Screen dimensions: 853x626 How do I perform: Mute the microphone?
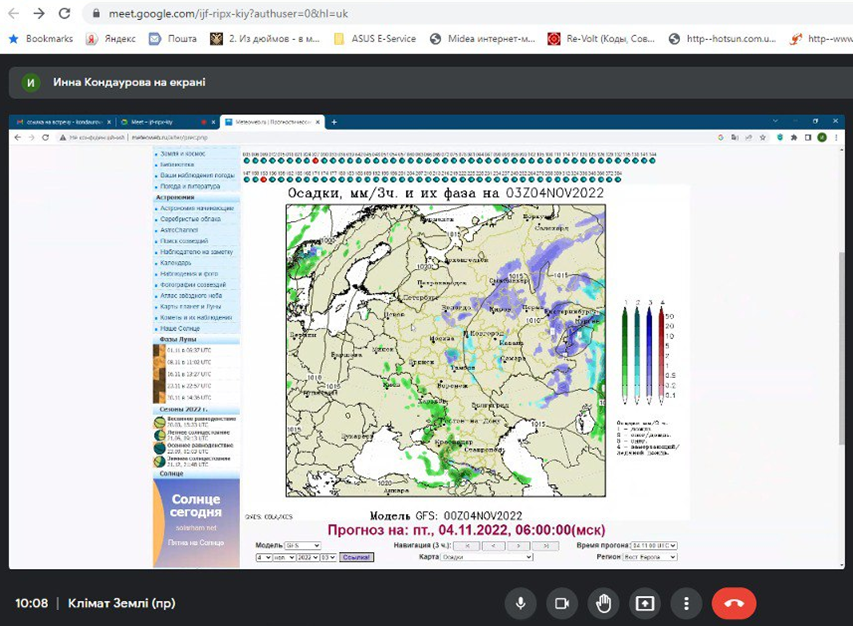(520, 603)
